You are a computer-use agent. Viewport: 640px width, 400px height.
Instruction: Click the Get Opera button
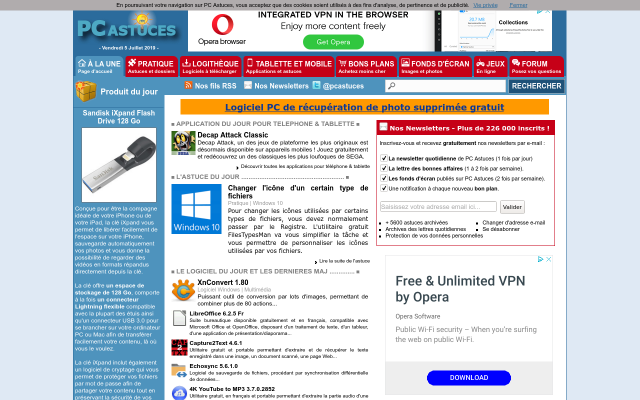point(333,42)
